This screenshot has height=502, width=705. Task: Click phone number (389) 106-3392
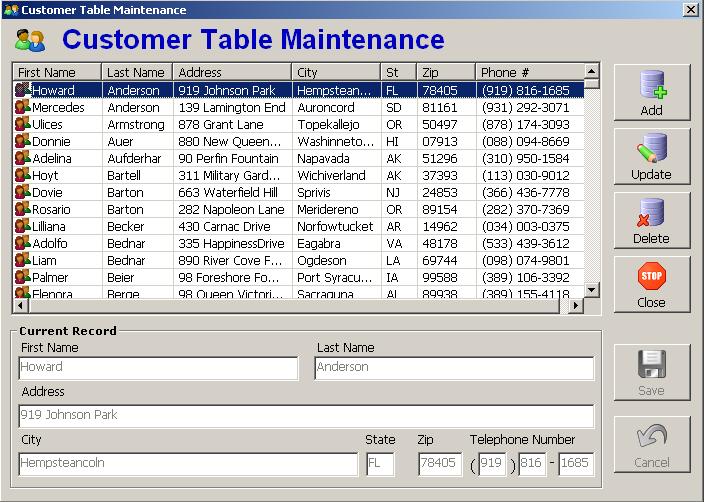click(x=526, y=278)
